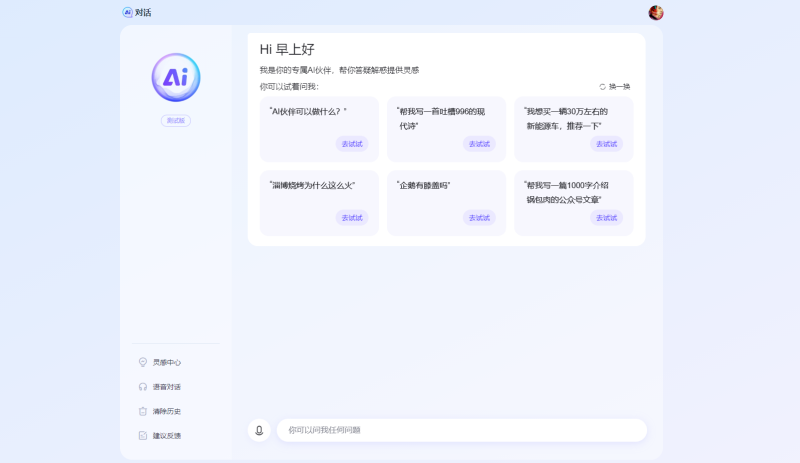Try the 新能源车 recommendation prompt button
The image size is (800, 463).
pos(606,144)
